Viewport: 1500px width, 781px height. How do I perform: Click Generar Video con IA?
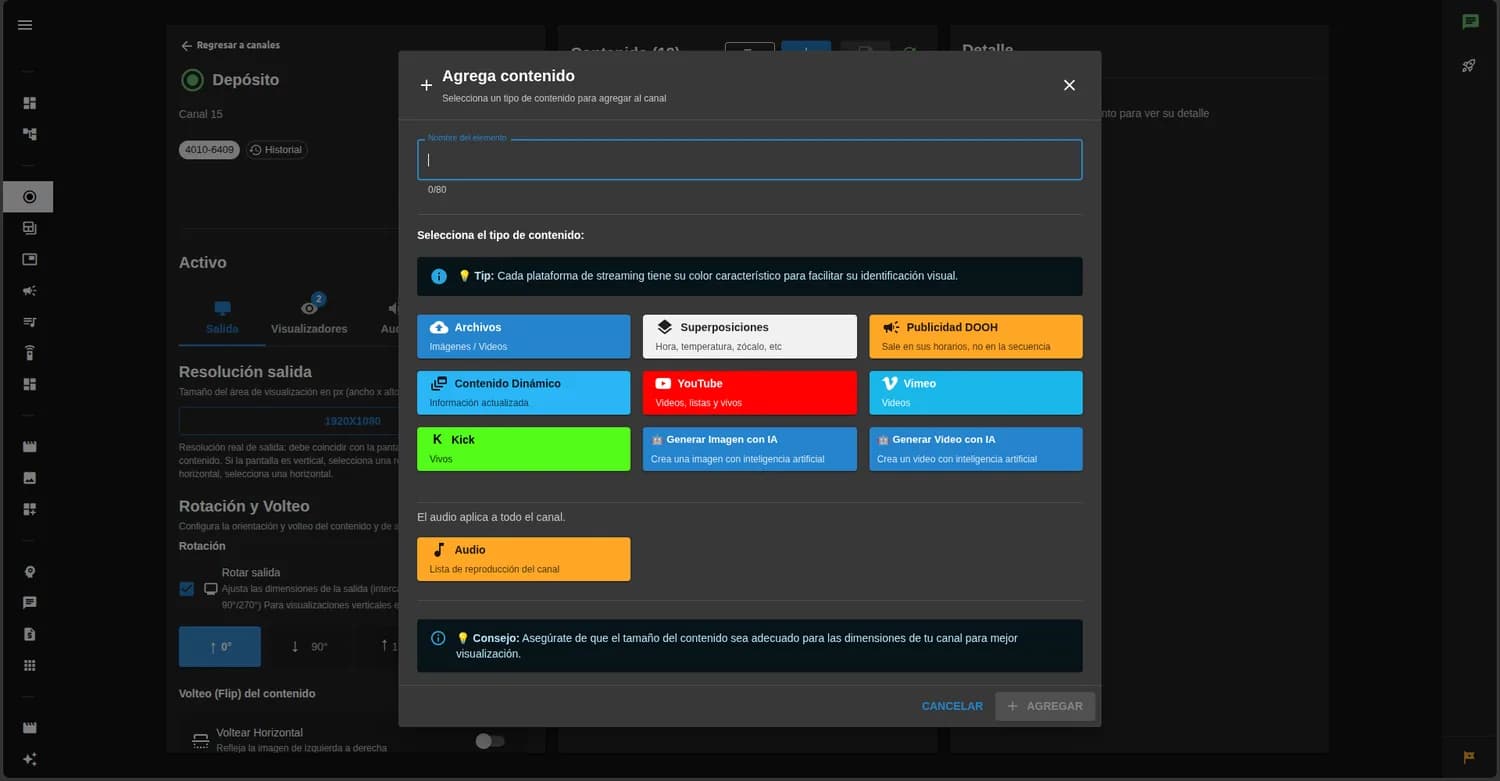coord(976,448)
